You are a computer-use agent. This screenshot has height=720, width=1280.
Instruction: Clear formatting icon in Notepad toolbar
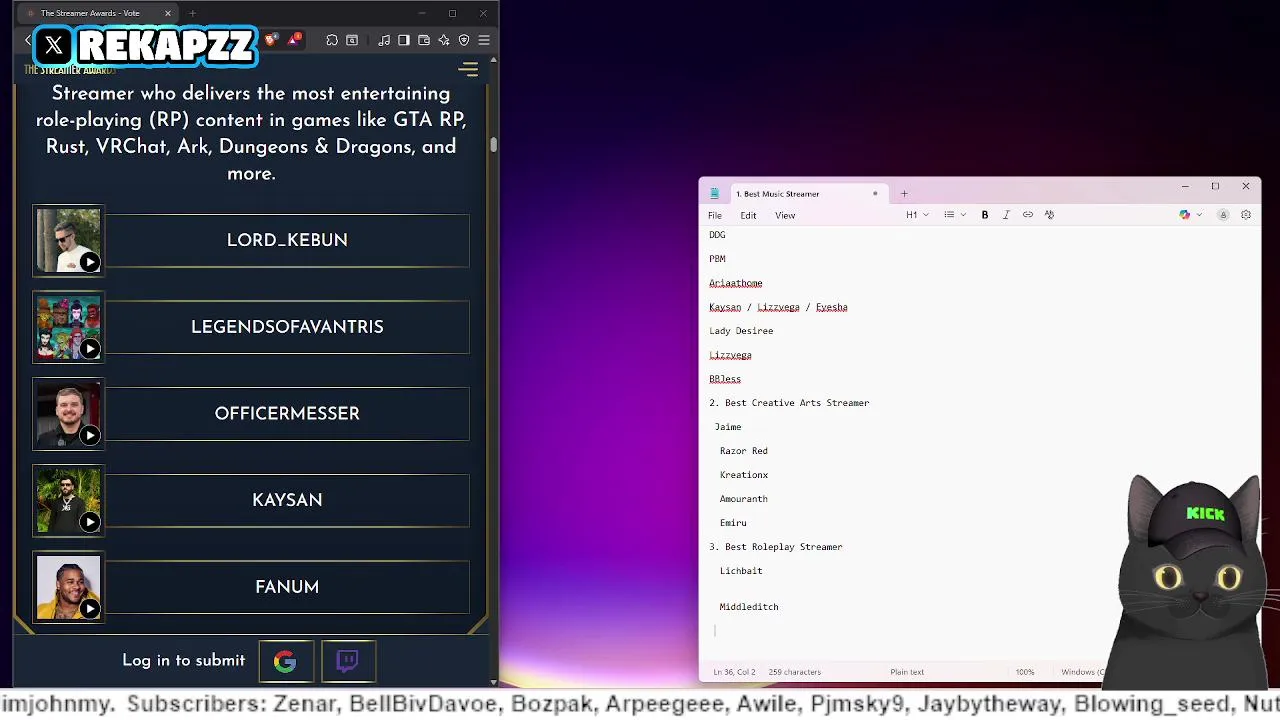point(1049,215)
